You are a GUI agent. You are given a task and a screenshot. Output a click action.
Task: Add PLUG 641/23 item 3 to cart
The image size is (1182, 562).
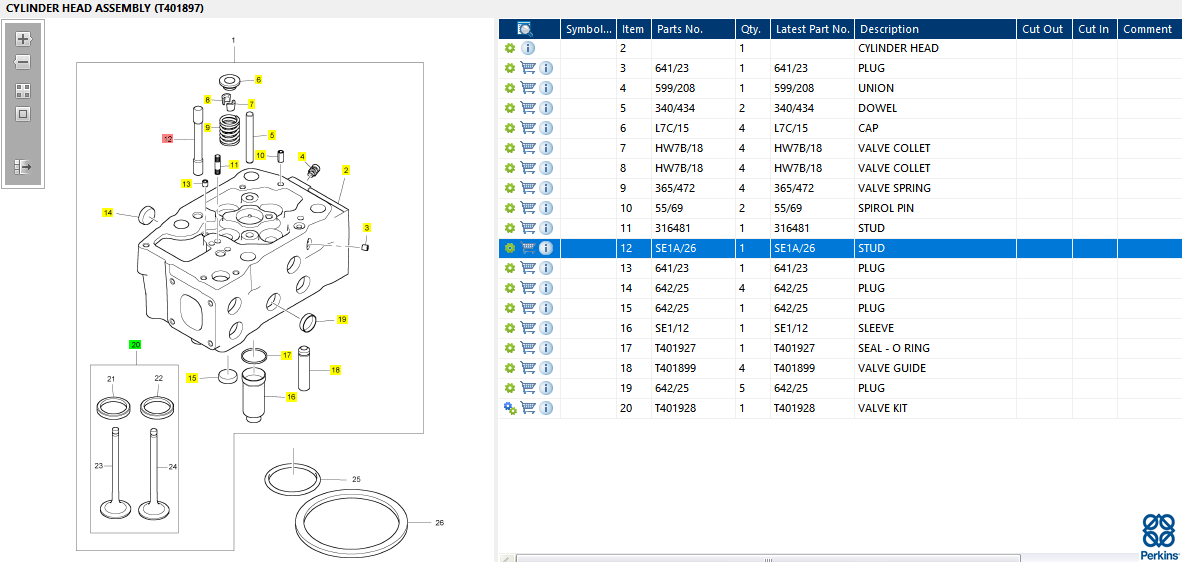coord(528,68)
